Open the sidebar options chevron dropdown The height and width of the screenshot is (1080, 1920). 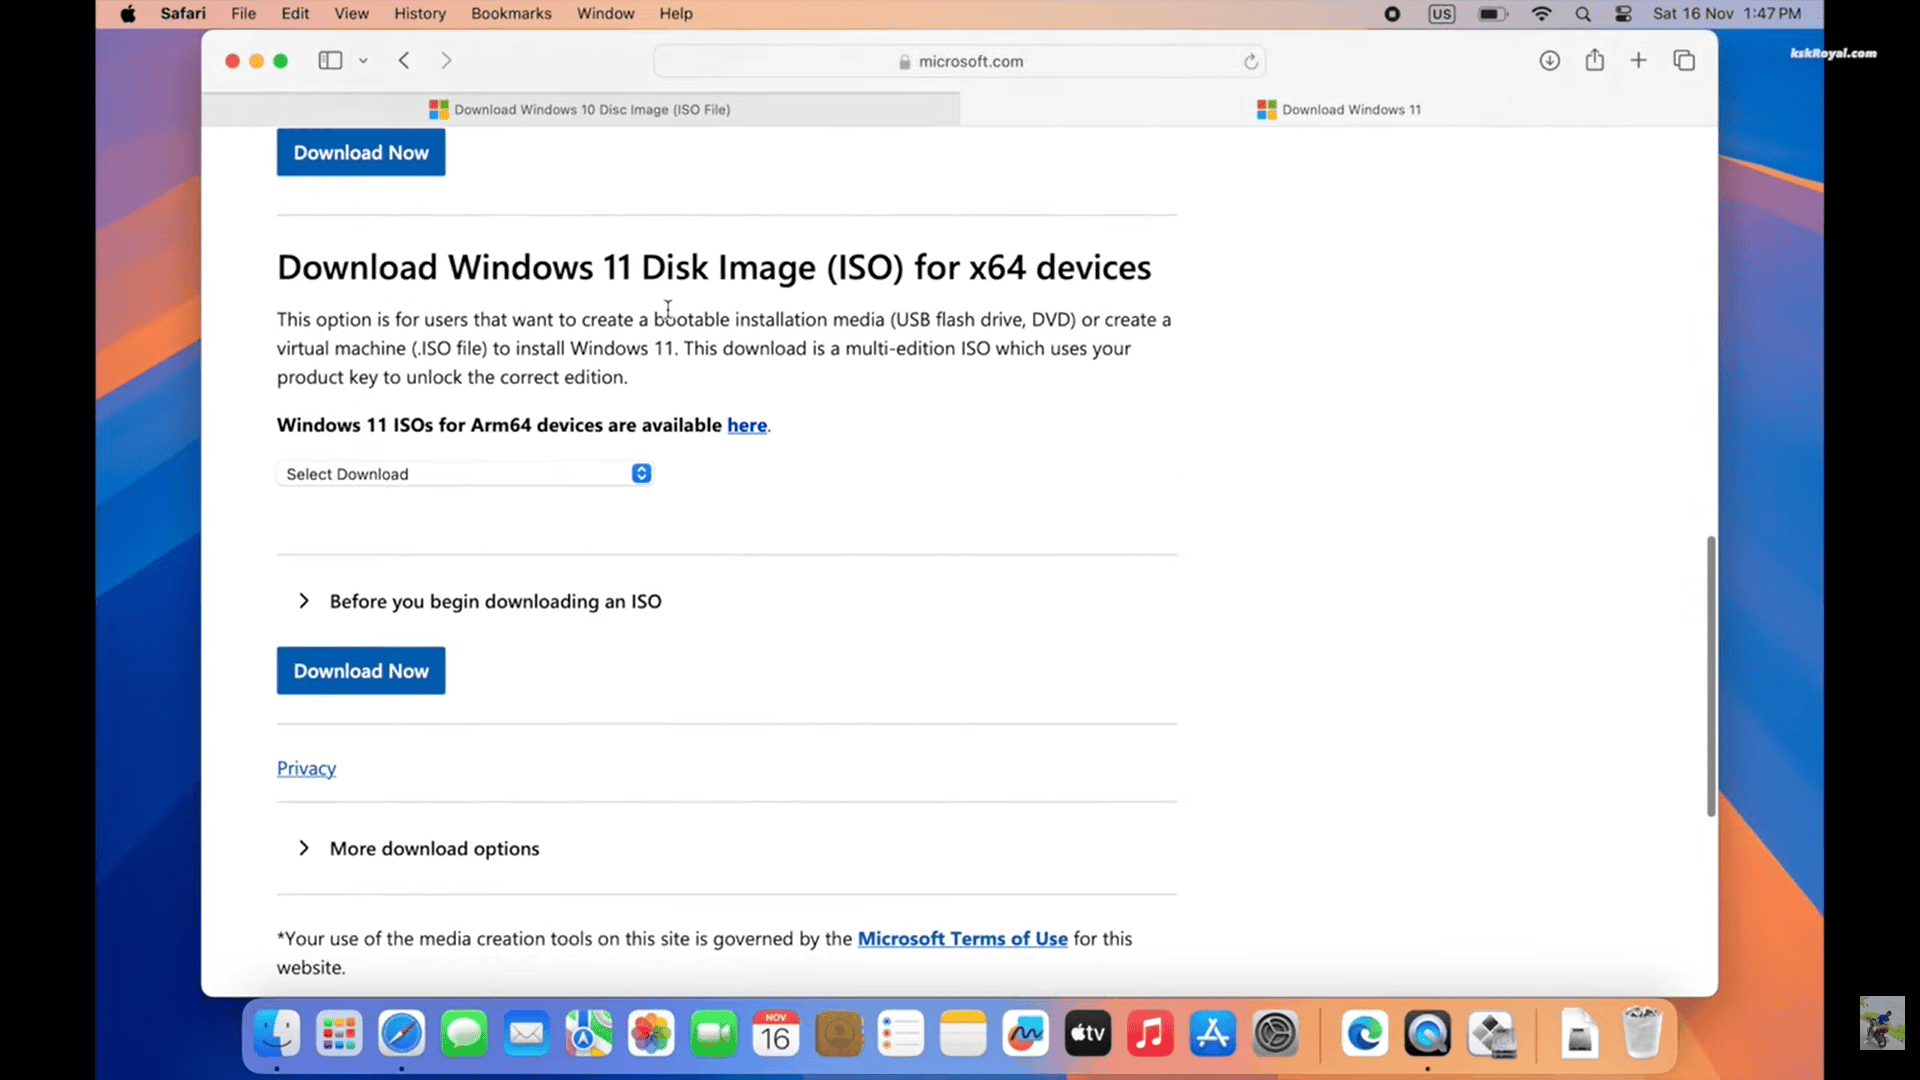pyautogui.click(x=363, y=61)
